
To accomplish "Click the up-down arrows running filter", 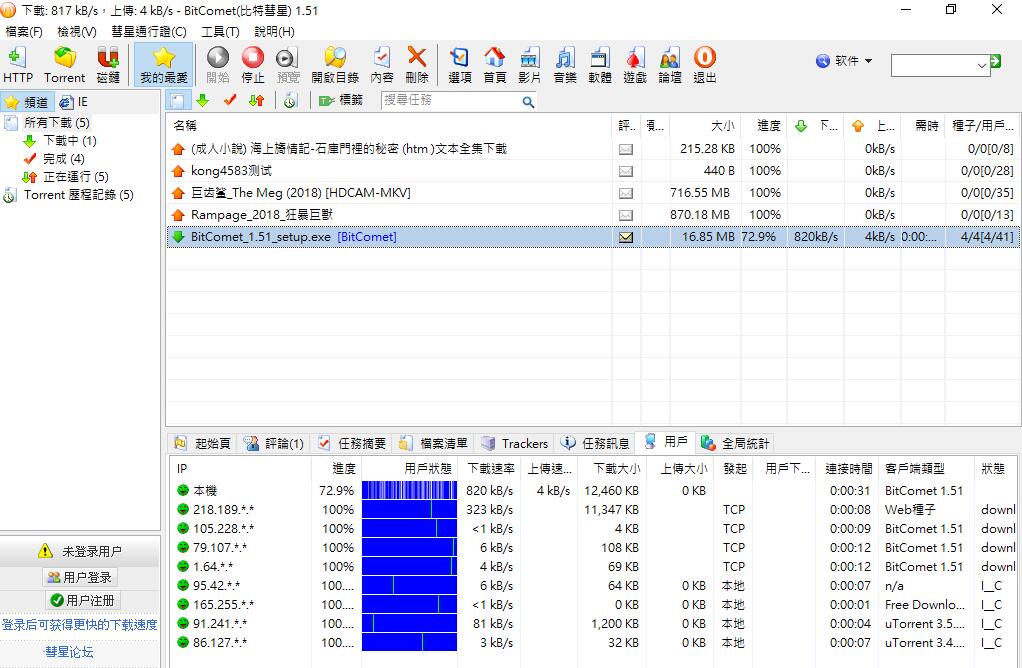I will click(x=257, y=100).
